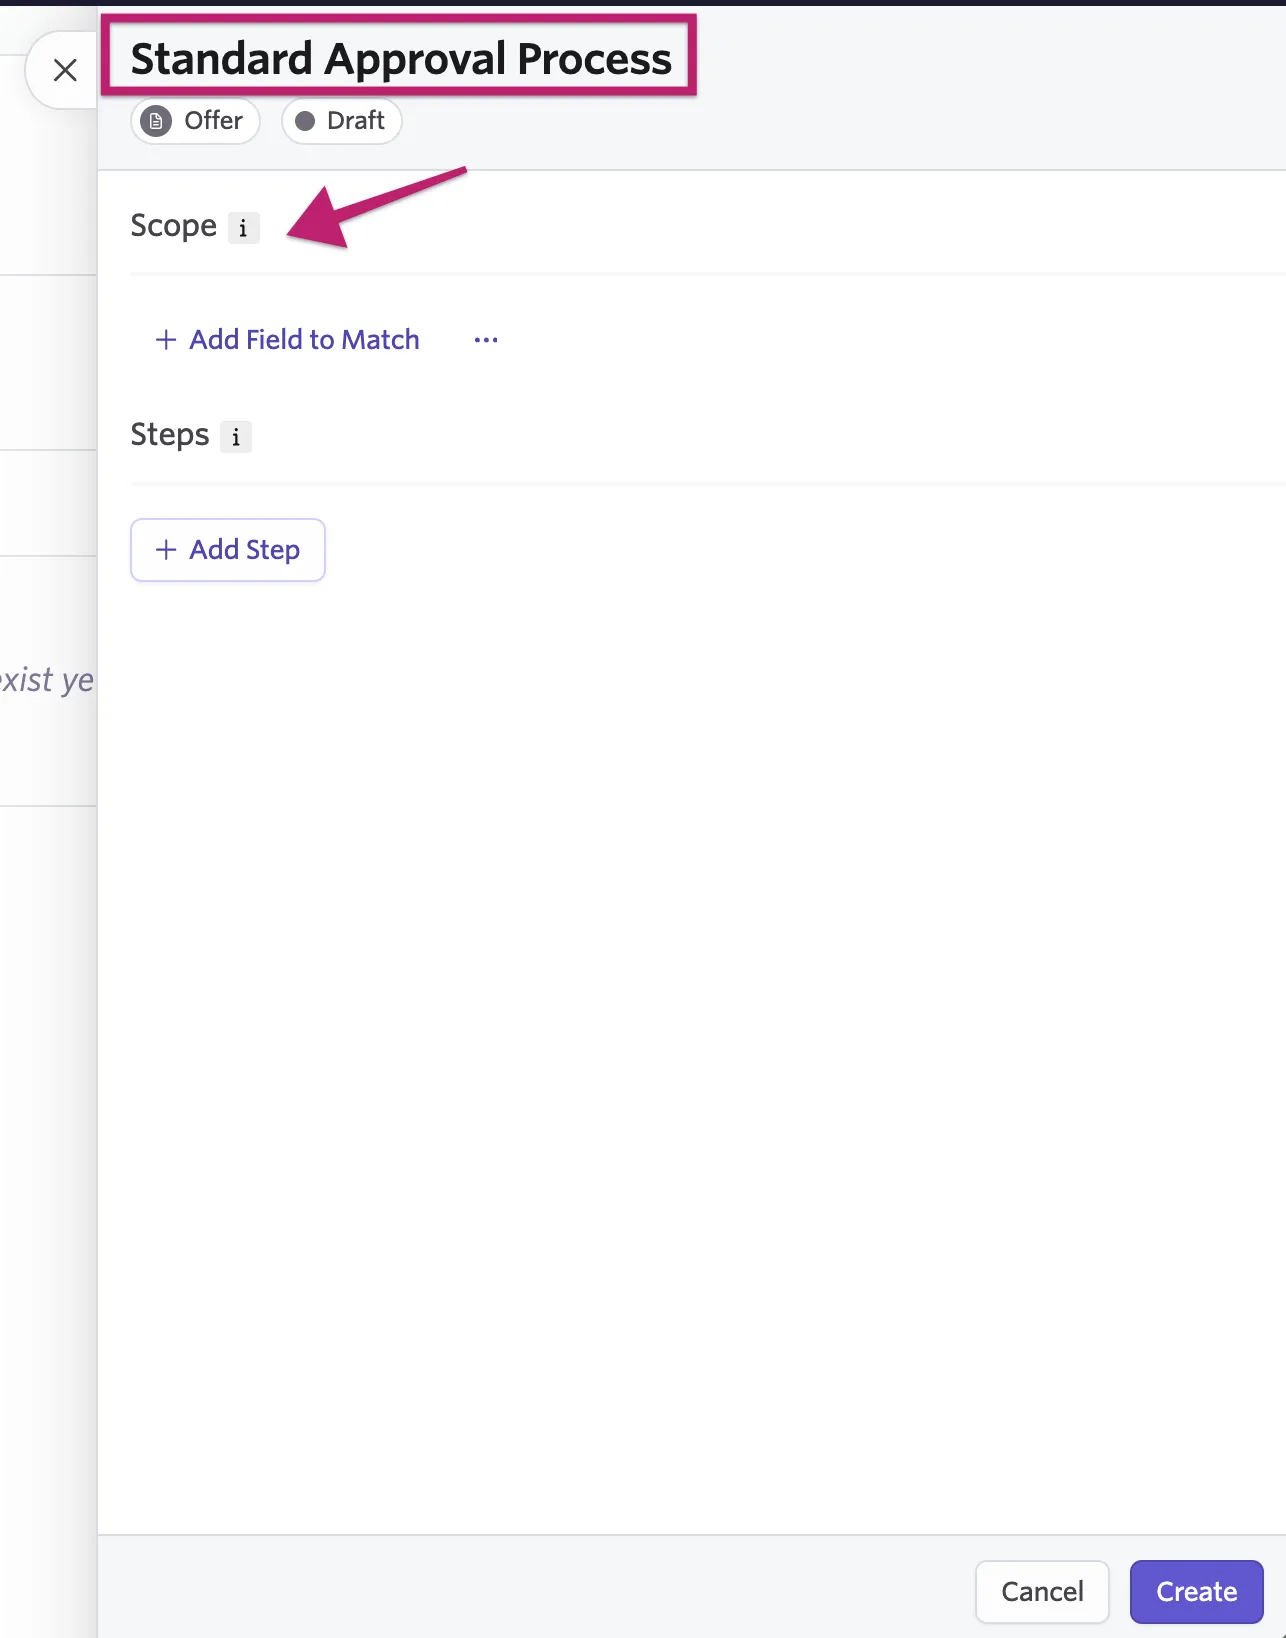Open the three-dot more options menu
The width and height of the screenshot is (1286, 1638).
pyautogui.click(x=486, y=340)
